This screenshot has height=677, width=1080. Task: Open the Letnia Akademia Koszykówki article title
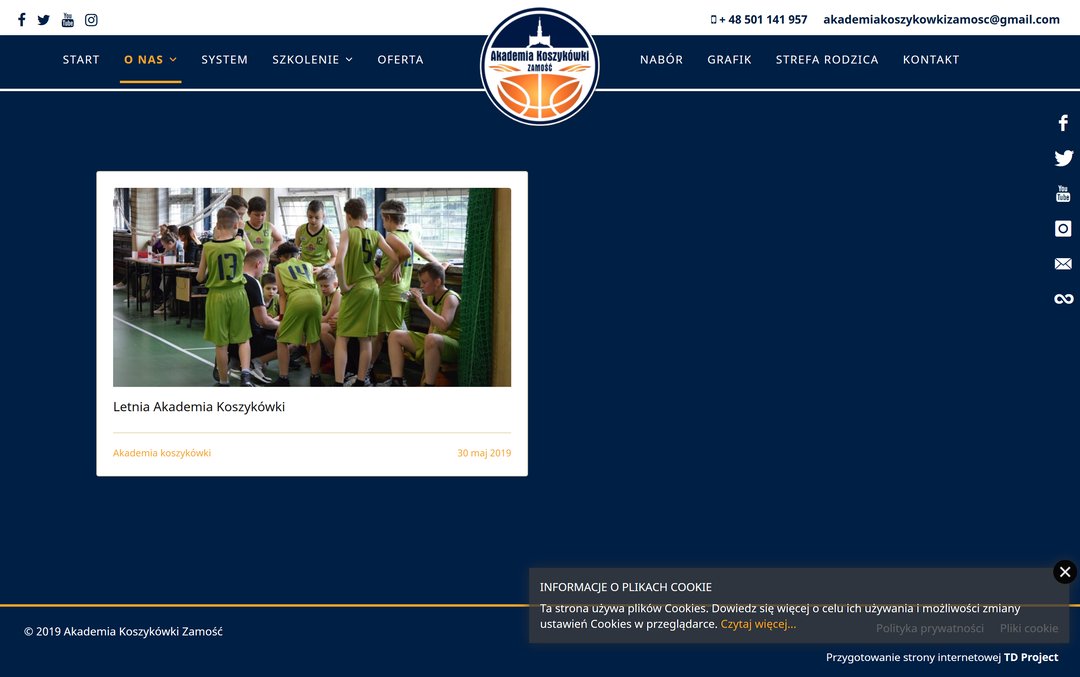(199, 407)
